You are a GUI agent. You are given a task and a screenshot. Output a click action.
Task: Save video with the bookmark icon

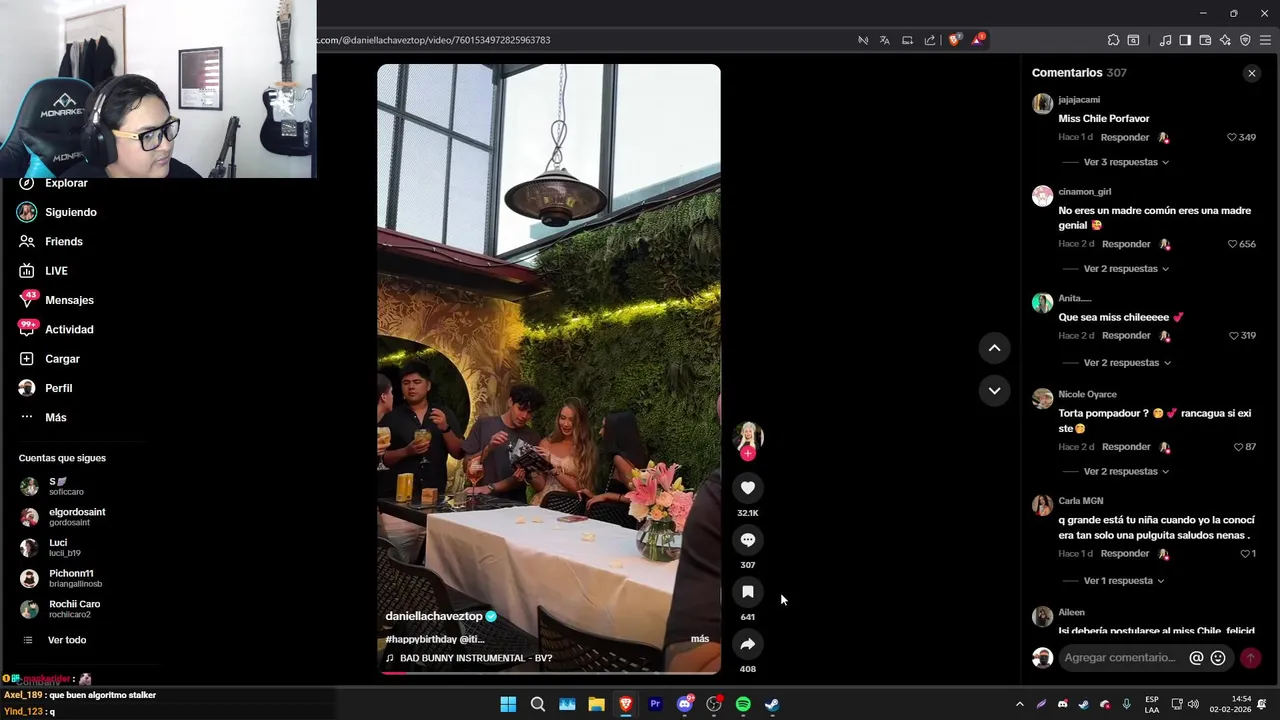pyautogui.click(x=747, y=592)
